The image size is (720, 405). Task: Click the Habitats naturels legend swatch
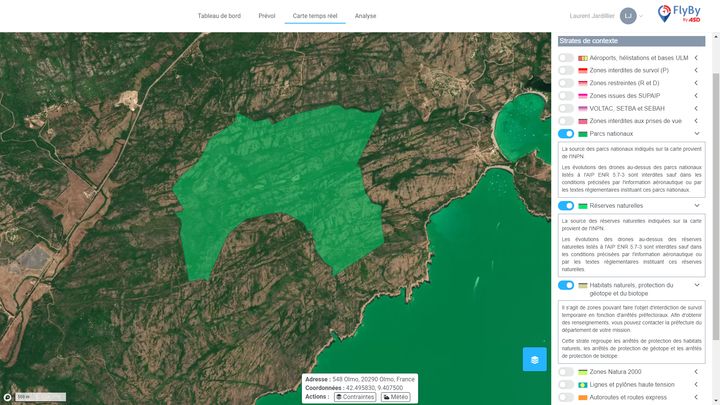pos(583,286)
